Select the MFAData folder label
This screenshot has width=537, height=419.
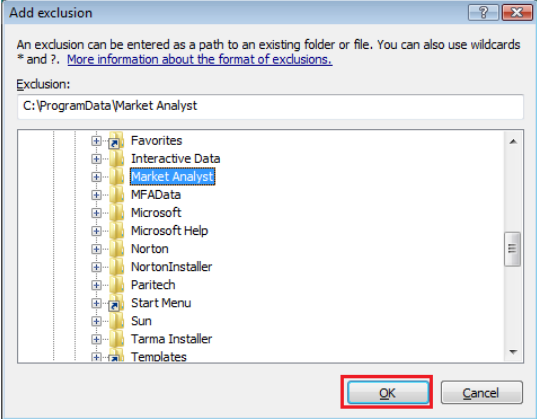point(156,195)
